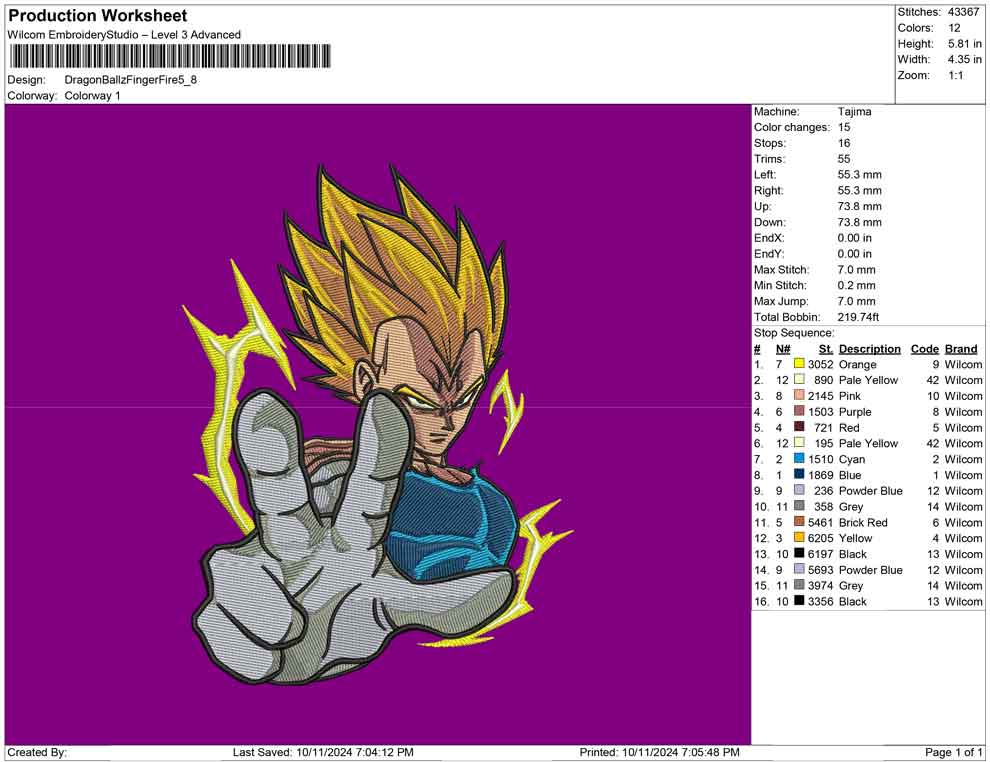
Task: Click the barcode below the software name
Action: (x=168, y=56)
